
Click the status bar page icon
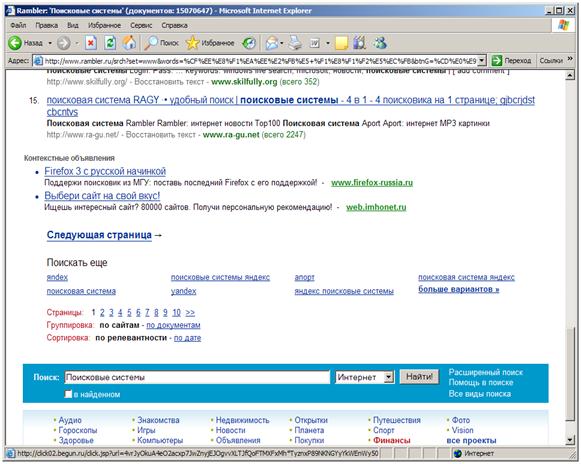point(11,453)
